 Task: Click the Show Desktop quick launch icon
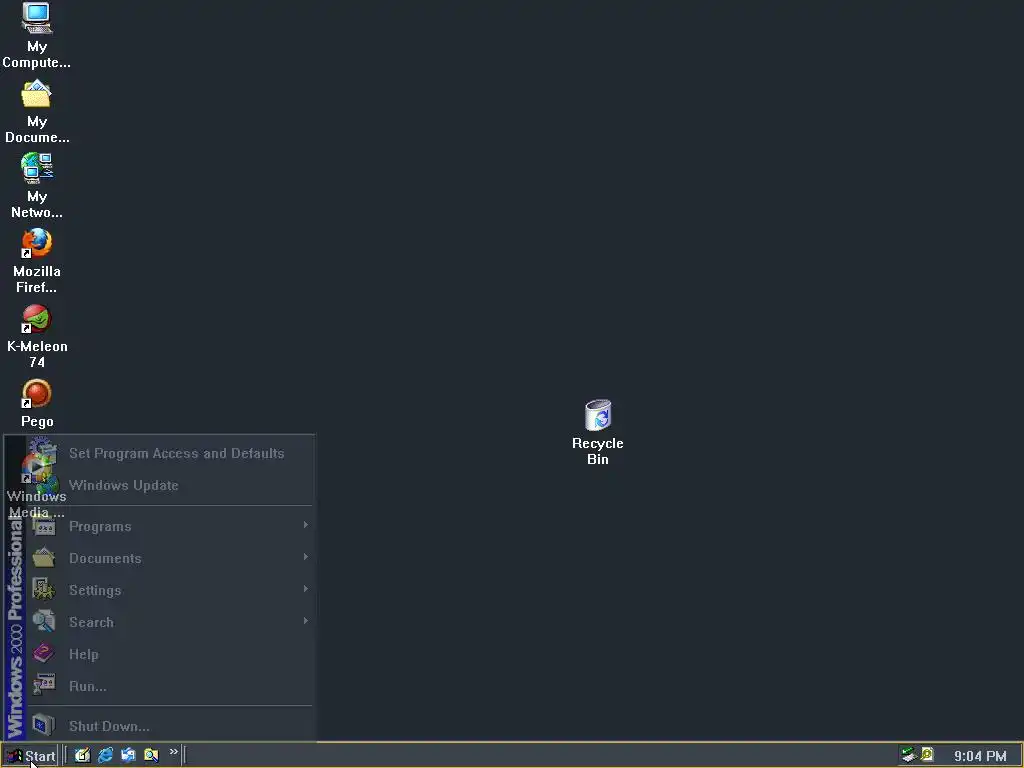click(82, 755)
